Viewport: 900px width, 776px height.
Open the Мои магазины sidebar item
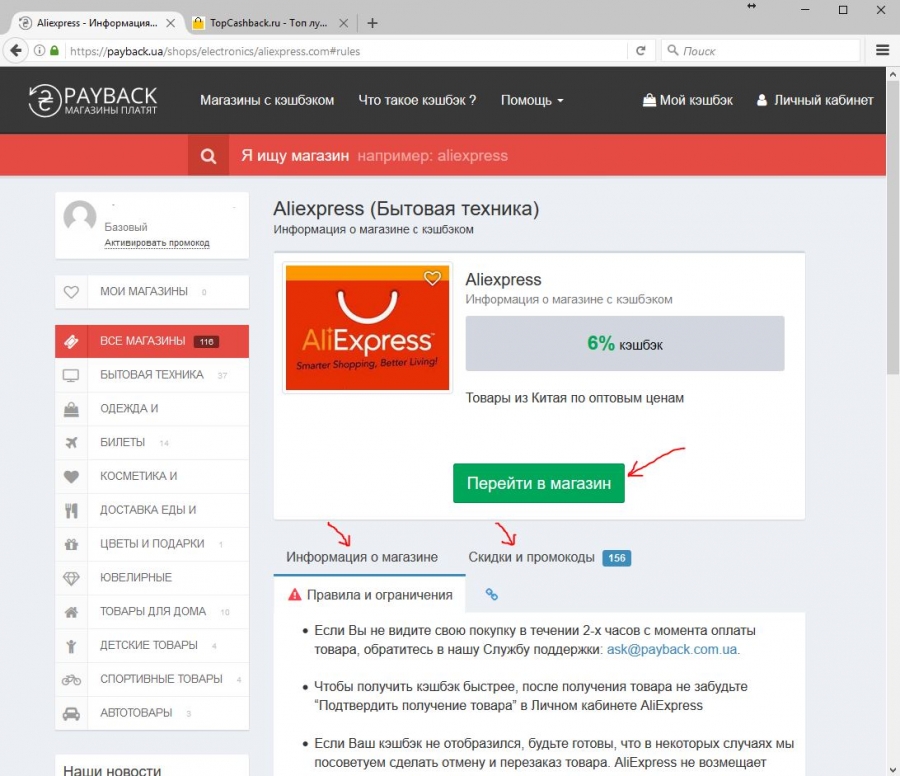152,292
